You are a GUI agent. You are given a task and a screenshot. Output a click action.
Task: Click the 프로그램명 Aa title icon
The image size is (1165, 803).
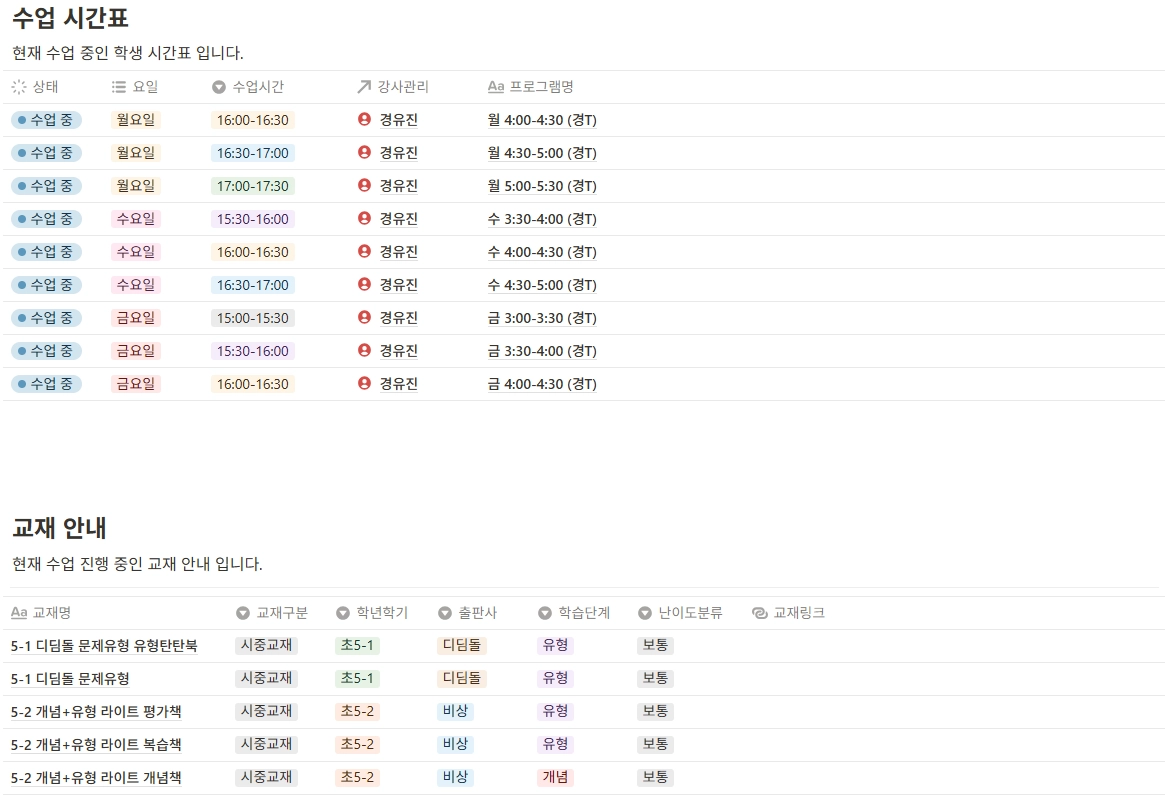[496, 87]
